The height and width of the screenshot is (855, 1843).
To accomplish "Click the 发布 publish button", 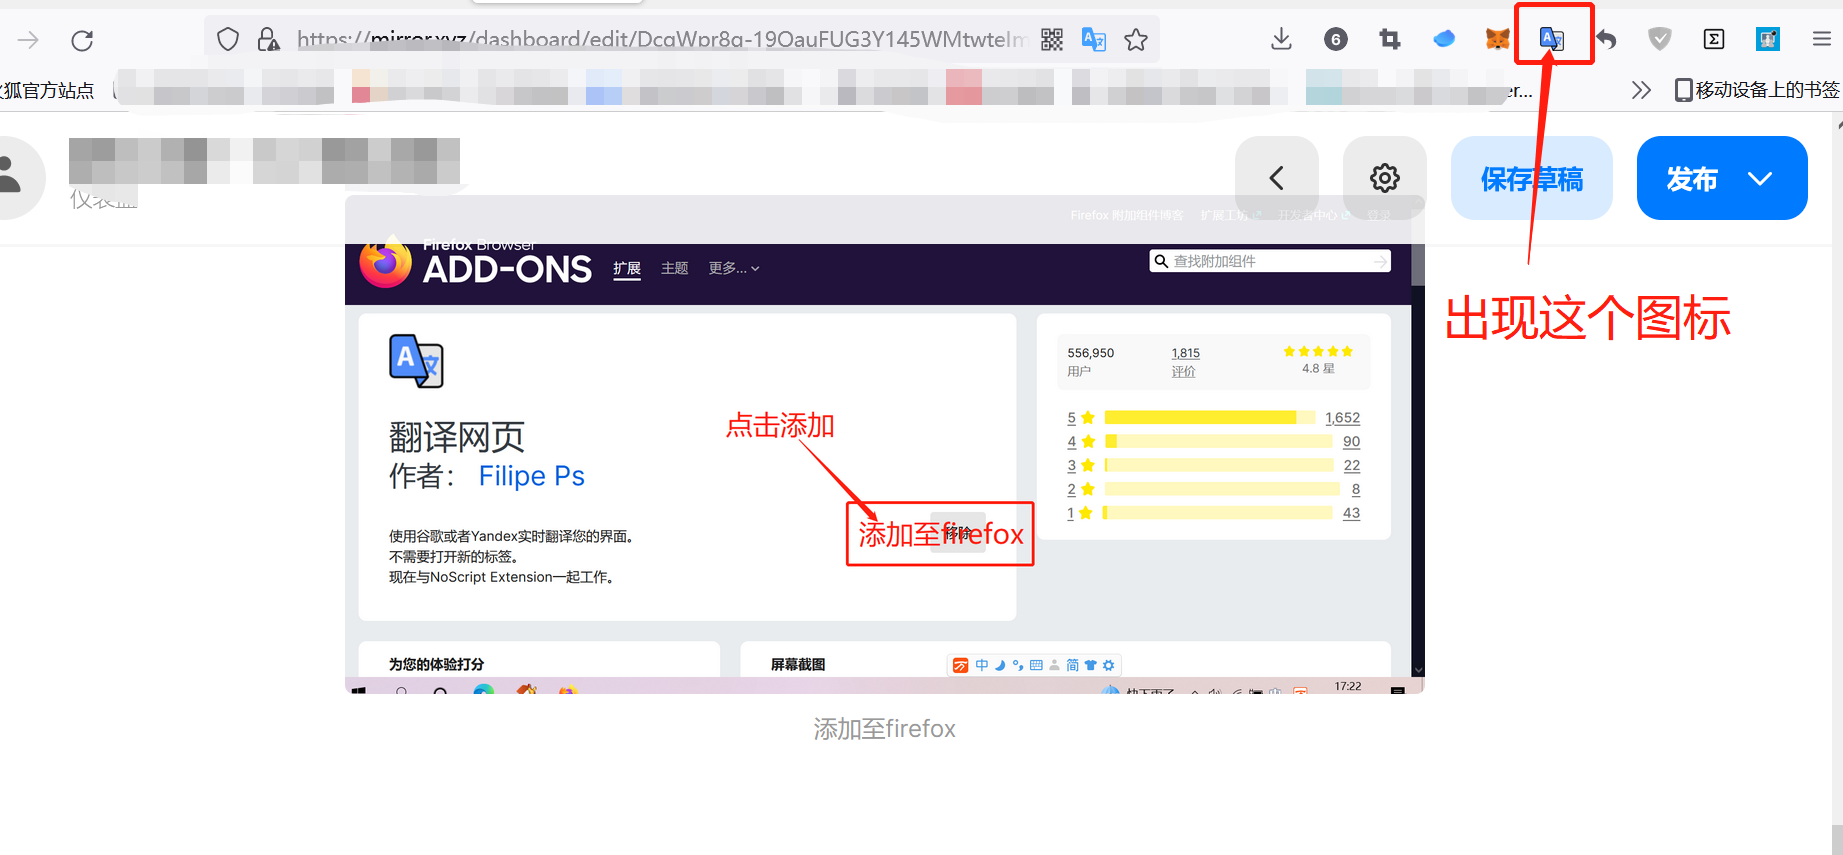I will click(x=1692, y=178).
